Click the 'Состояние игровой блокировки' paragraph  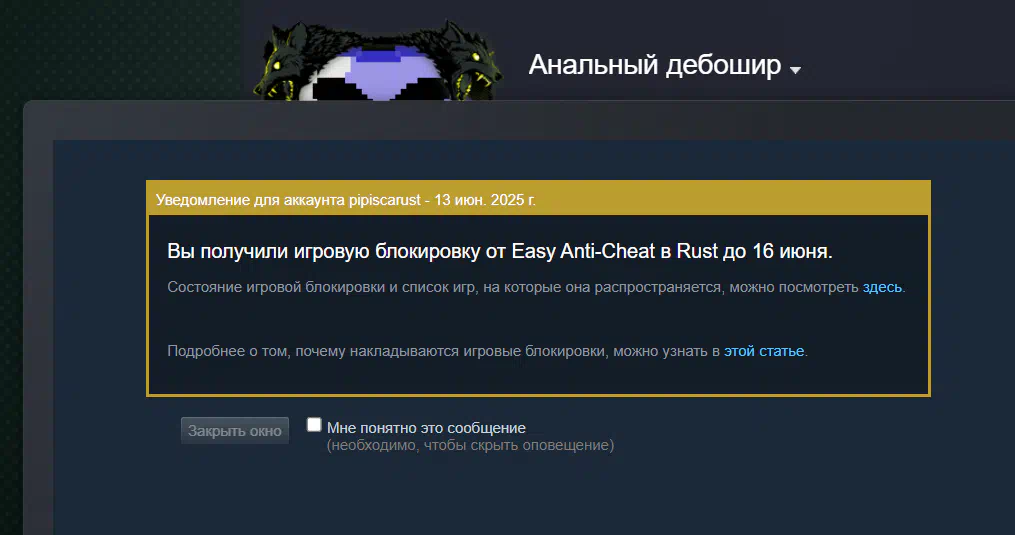[536, 287]
